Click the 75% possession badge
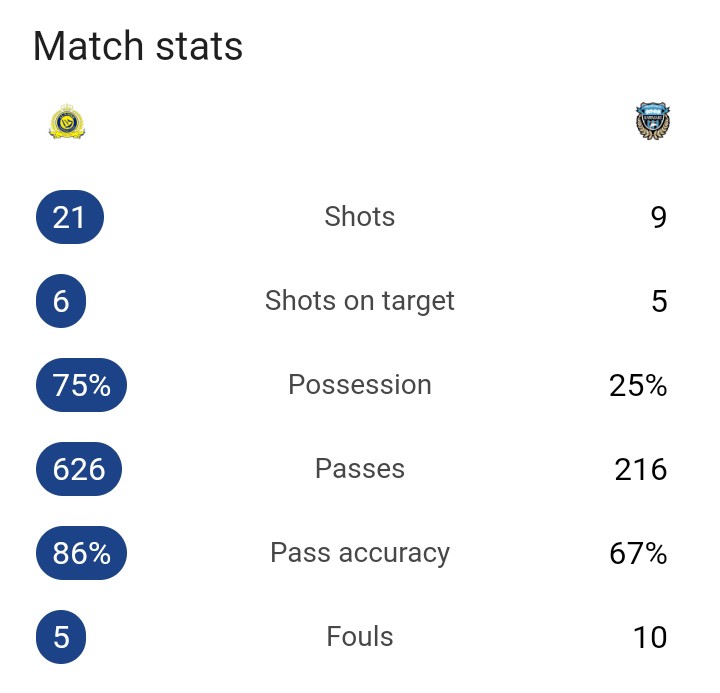The image size is (720, 693). (81, 385)
